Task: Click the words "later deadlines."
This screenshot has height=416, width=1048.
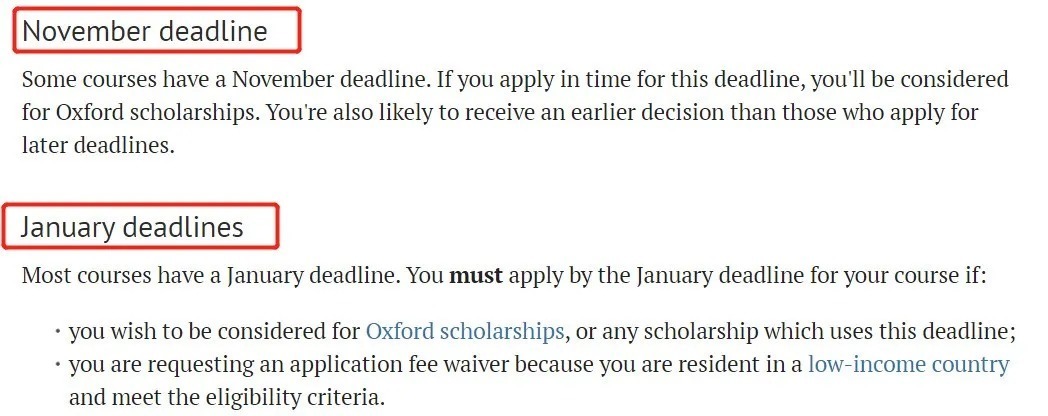Action: click(97, 146)
